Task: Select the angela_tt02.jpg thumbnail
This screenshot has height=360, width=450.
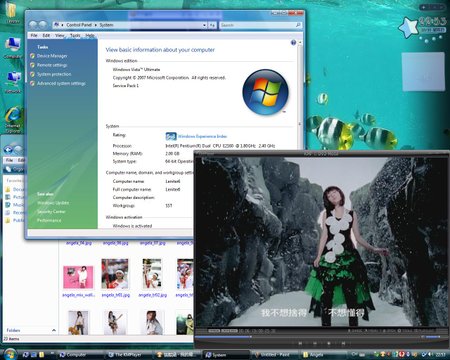Action: point(152,274)
